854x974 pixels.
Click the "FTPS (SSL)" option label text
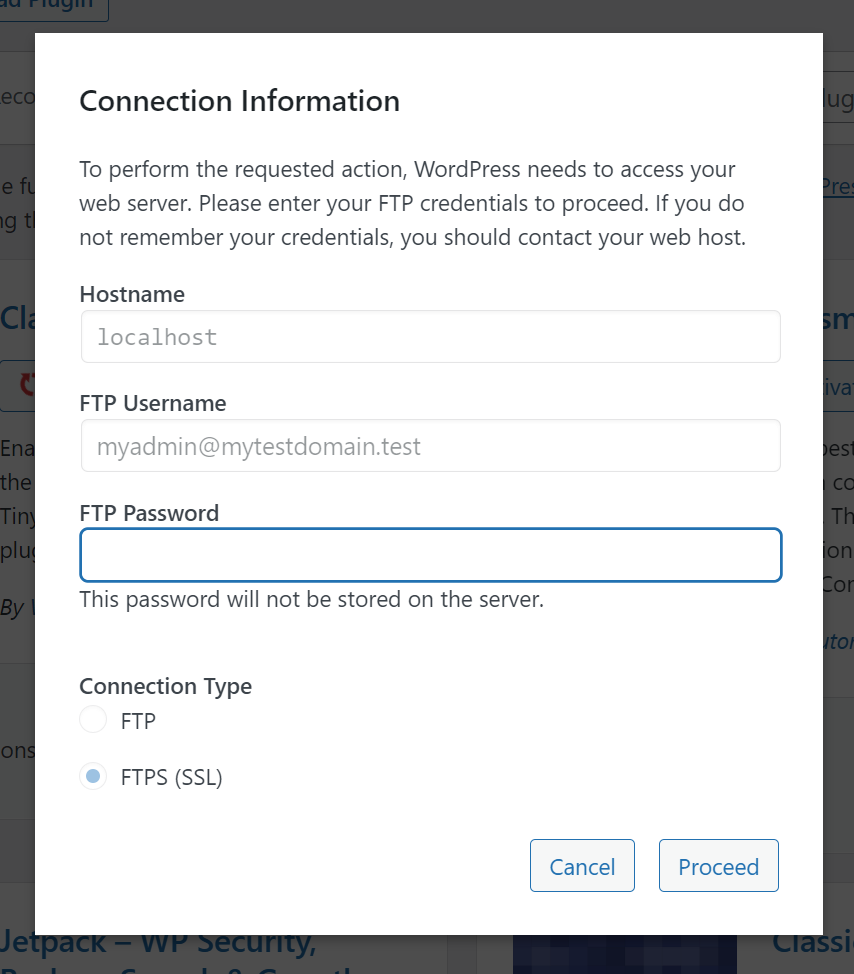[x=171, y=777]
